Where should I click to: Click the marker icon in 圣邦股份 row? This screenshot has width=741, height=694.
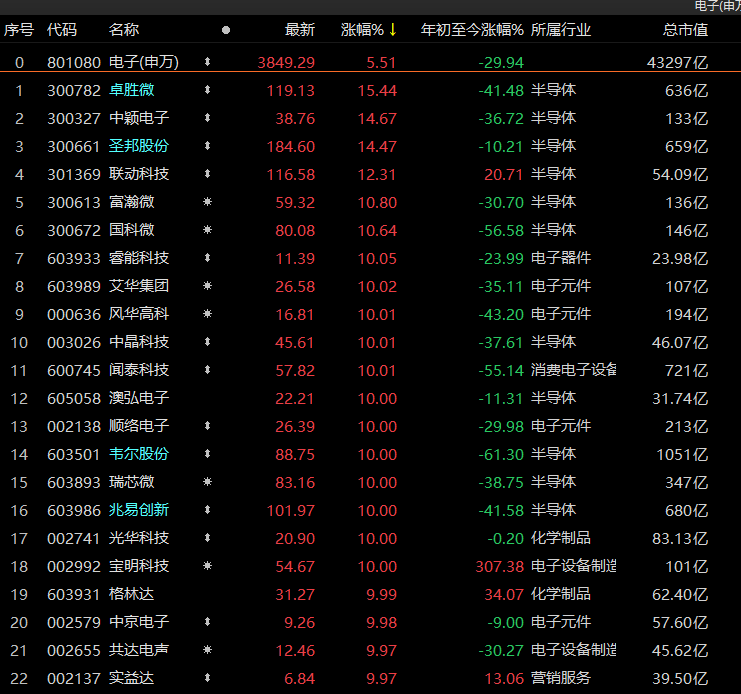point(207,146)
